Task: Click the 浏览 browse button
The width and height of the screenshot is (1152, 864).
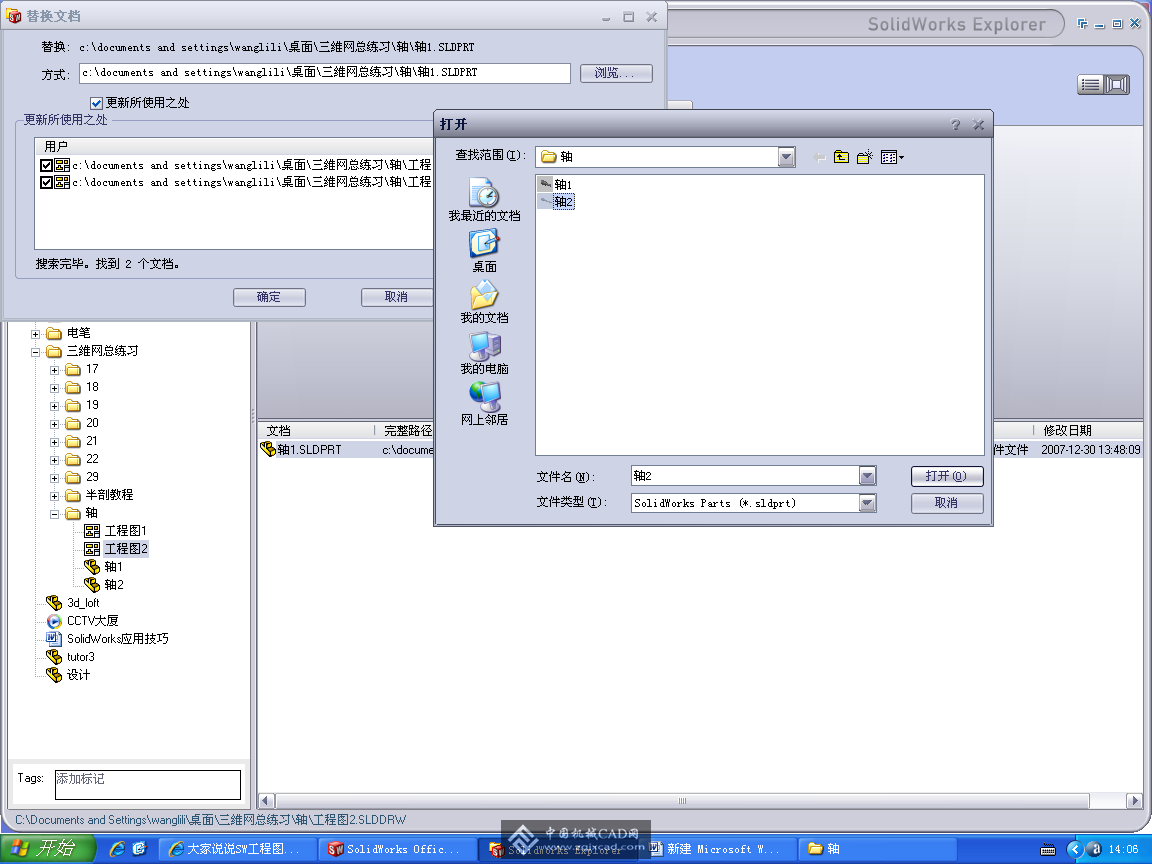Action: [x=616, y=73]
